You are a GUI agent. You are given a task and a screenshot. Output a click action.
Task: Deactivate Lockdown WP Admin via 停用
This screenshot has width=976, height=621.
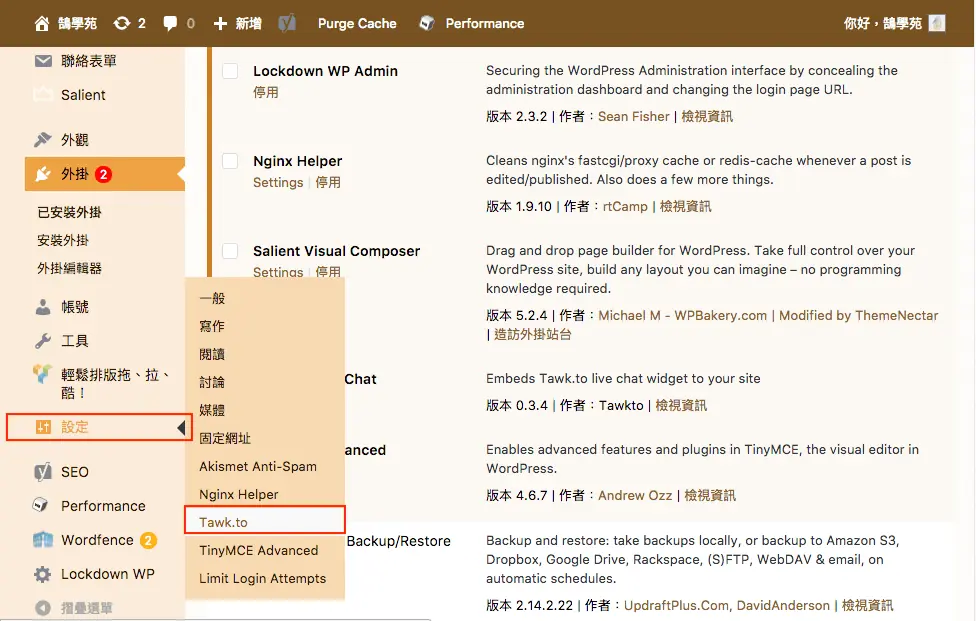coord(266,92)
